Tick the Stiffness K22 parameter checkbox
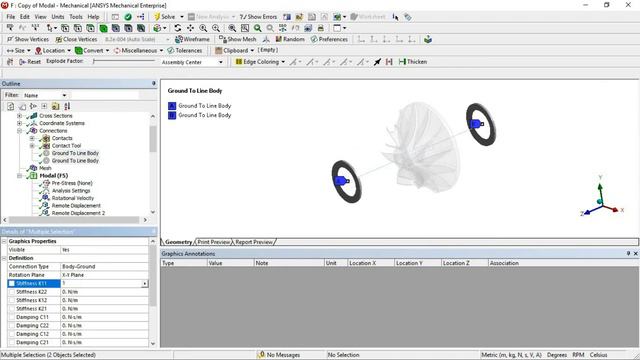Image resolution: width=640 pixels, height=360 pixels. click(x=11, y=292)
